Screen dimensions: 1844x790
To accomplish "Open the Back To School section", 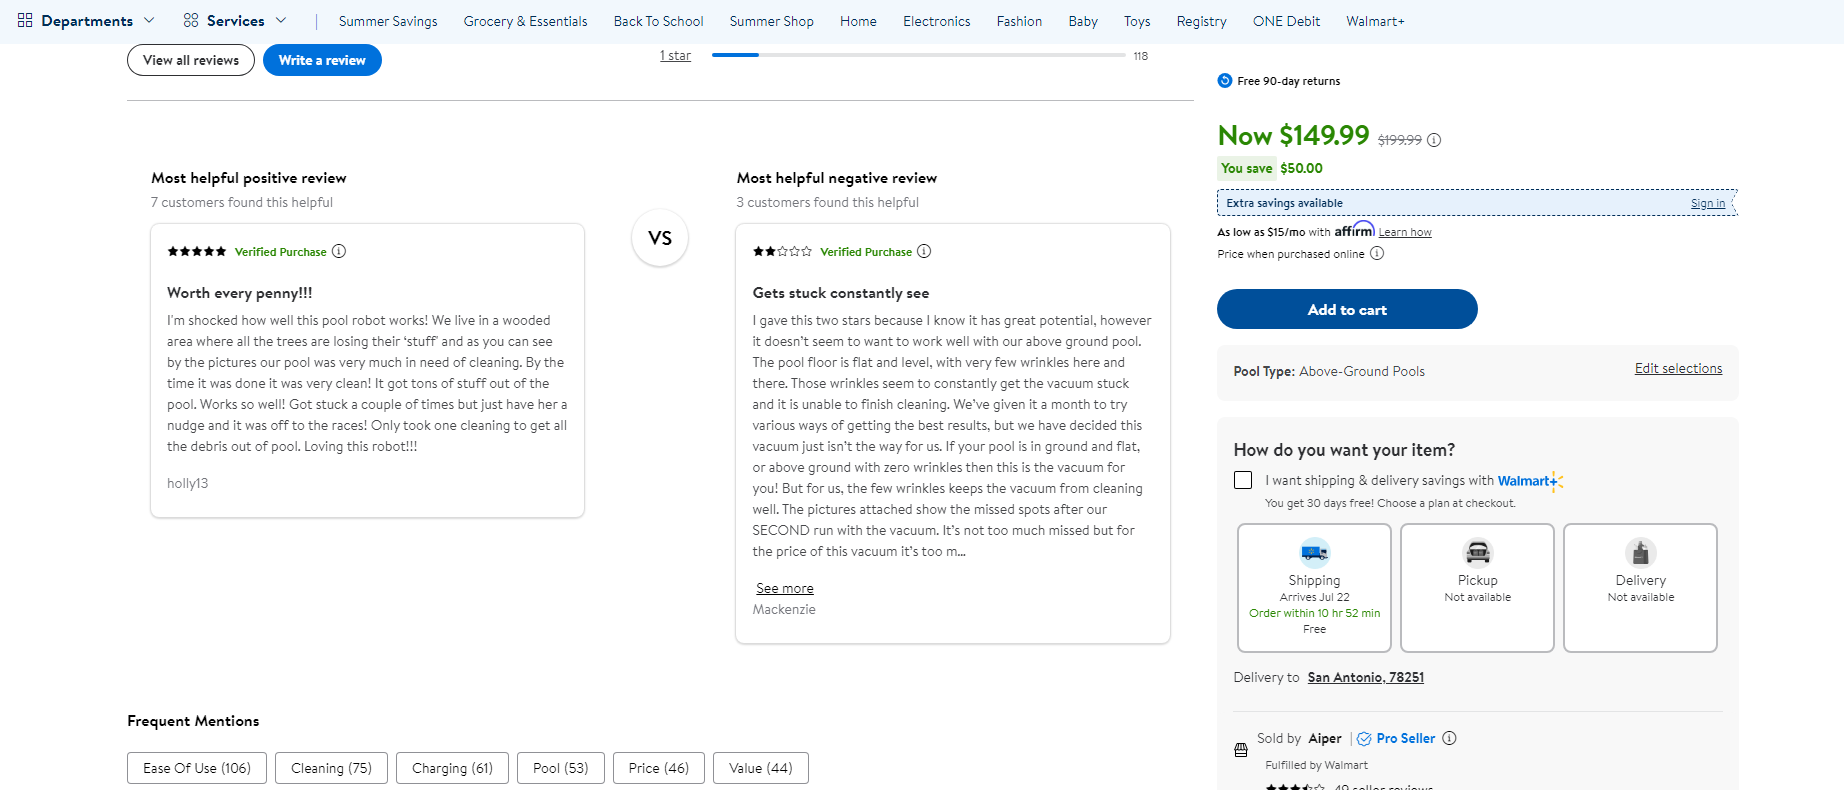I will point(658,21).
